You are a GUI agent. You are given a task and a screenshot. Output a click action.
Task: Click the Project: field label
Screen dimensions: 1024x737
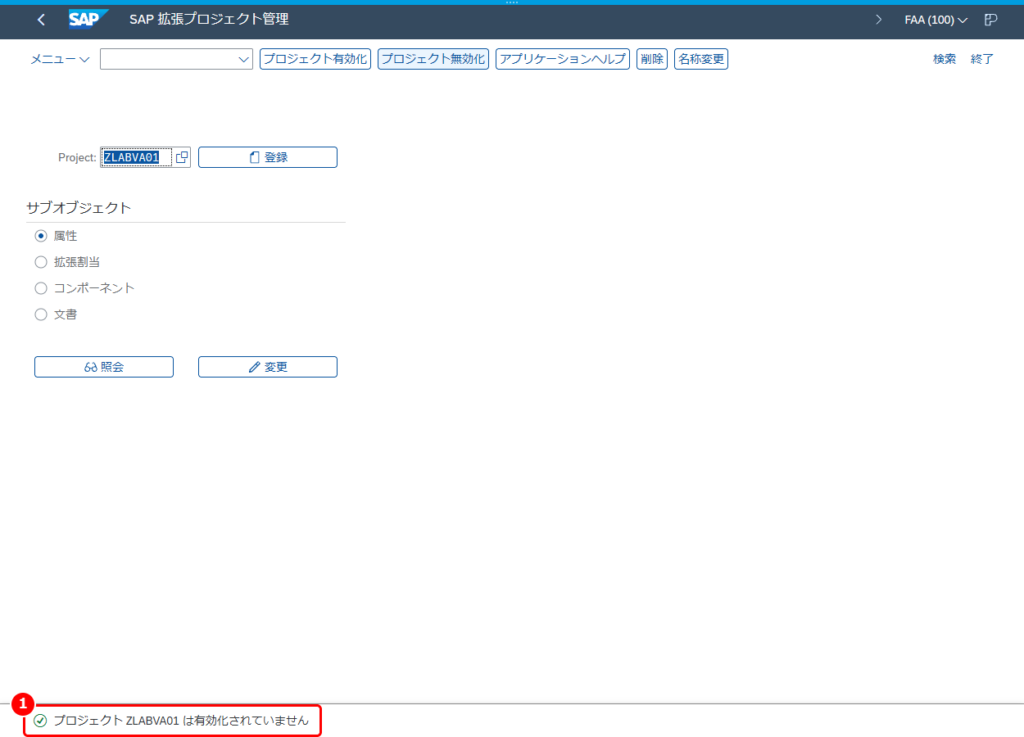[77, 157]
